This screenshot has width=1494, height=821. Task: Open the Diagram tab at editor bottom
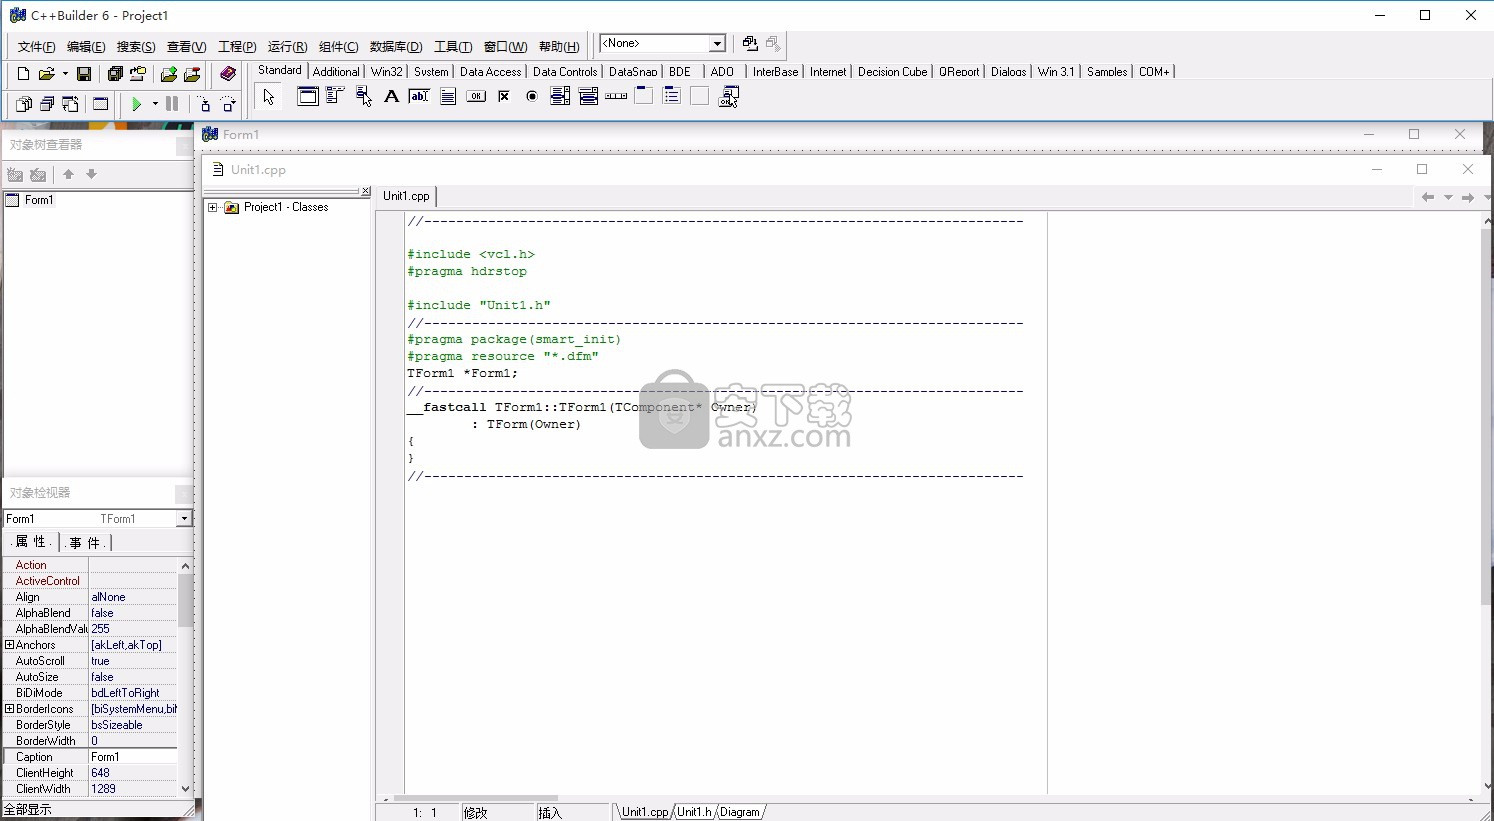pyautogui.click(x=740, y=812)
